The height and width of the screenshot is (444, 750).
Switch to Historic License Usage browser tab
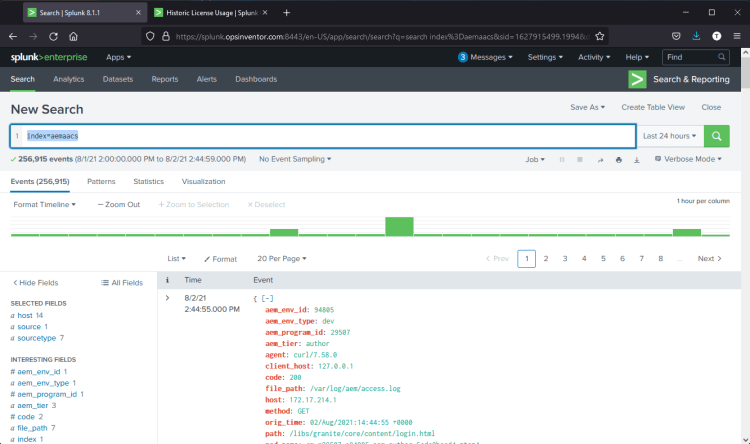(211, 13)
